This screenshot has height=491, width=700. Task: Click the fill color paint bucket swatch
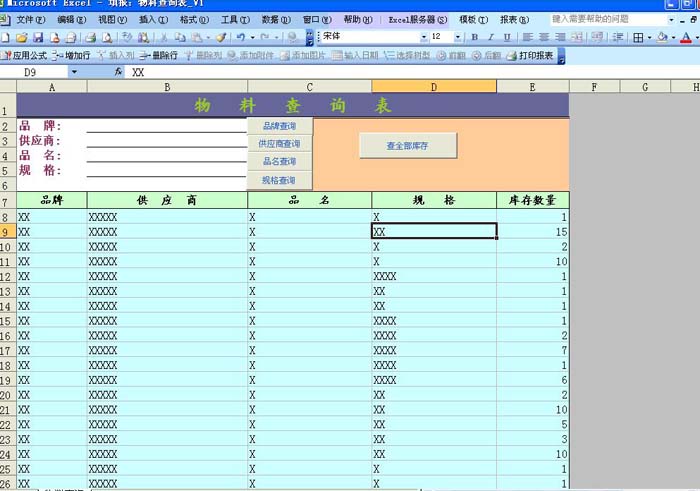point(662,38)
